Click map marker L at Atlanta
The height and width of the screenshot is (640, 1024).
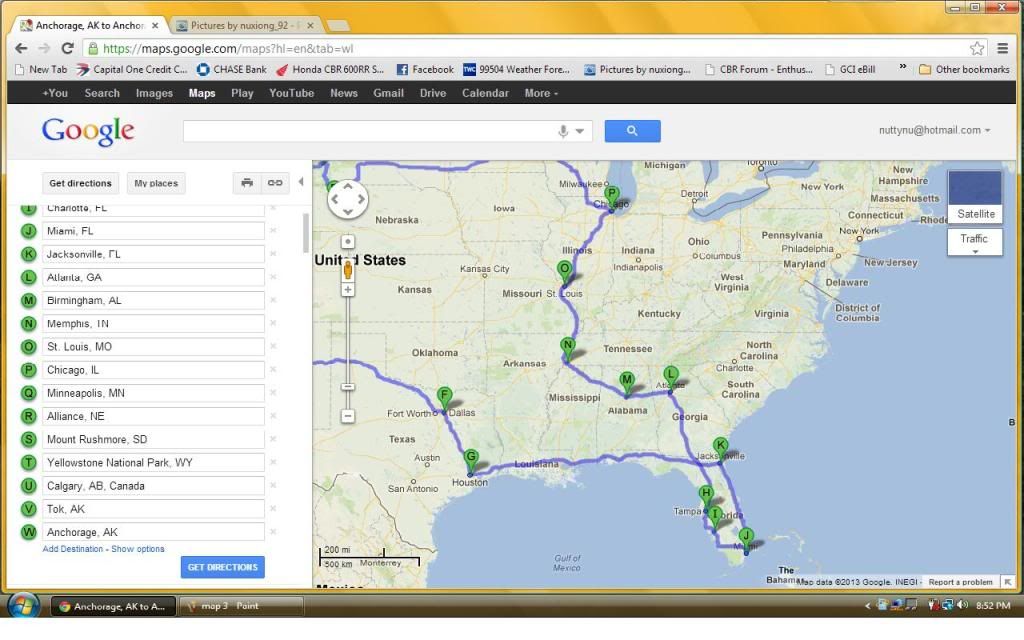click(x=670, y=378)
